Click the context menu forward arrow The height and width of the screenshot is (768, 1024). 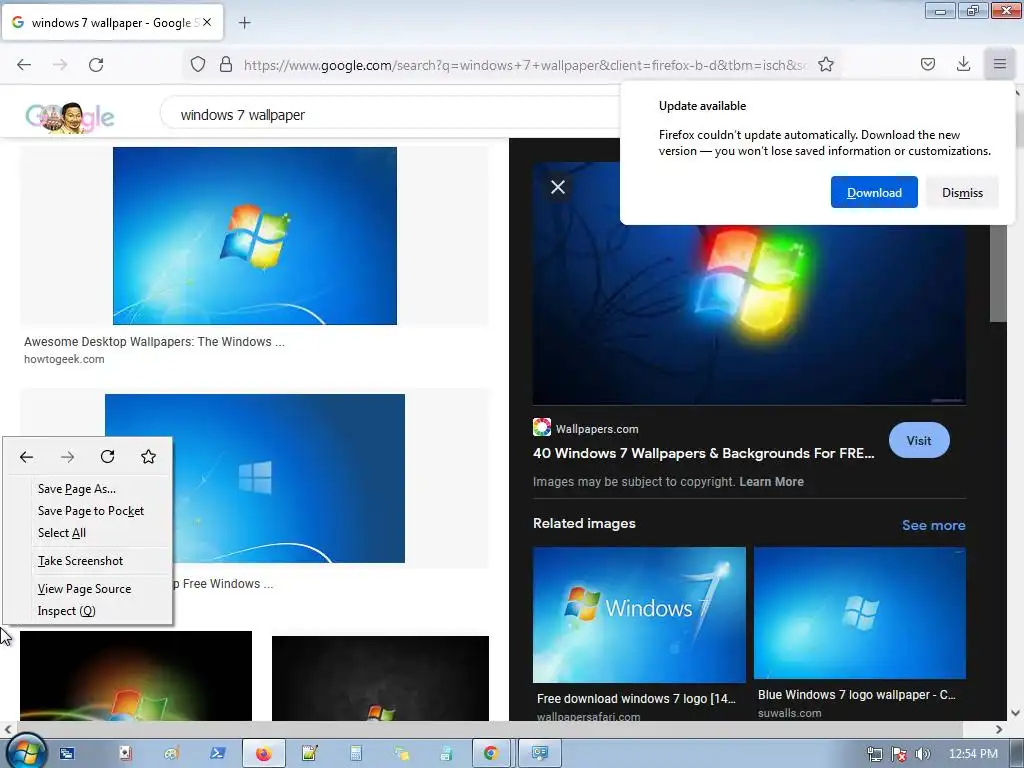click(67, 457)
